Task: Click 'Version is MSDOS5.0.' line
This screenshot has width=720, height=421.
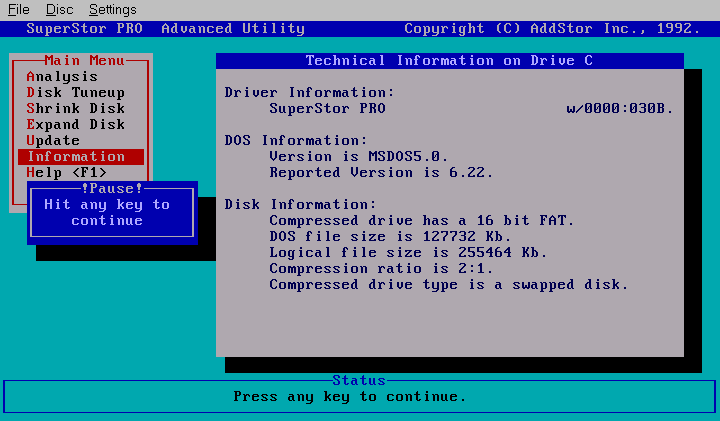Action: point(359,157)
